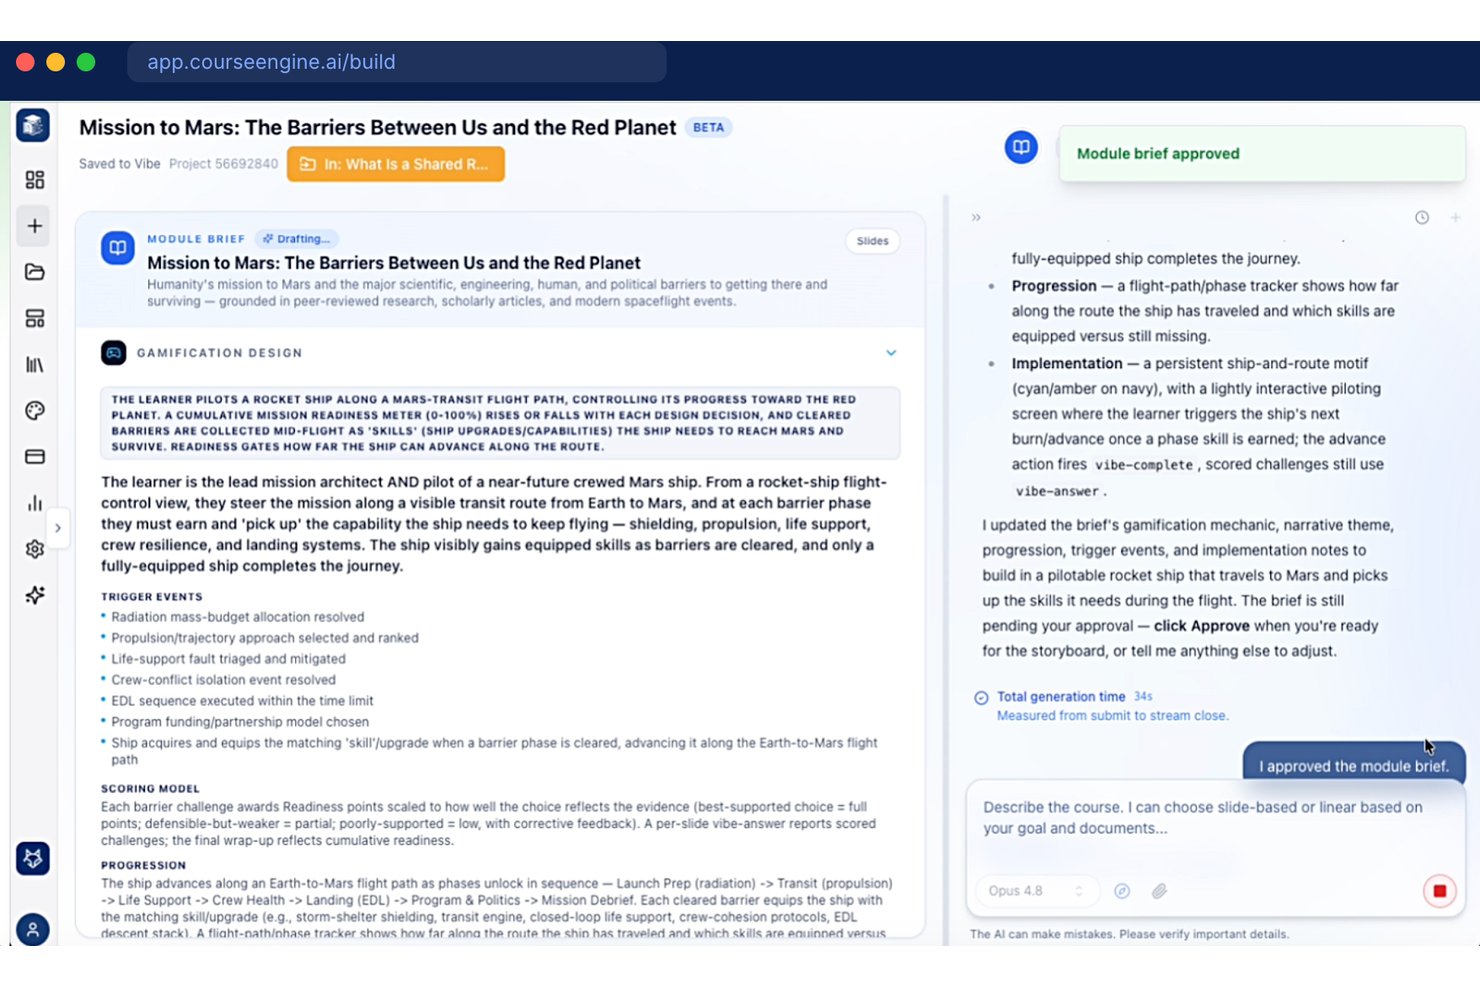Open the card billing icon in sidebar
The image size is (1480, 987).
click(35, 457)
